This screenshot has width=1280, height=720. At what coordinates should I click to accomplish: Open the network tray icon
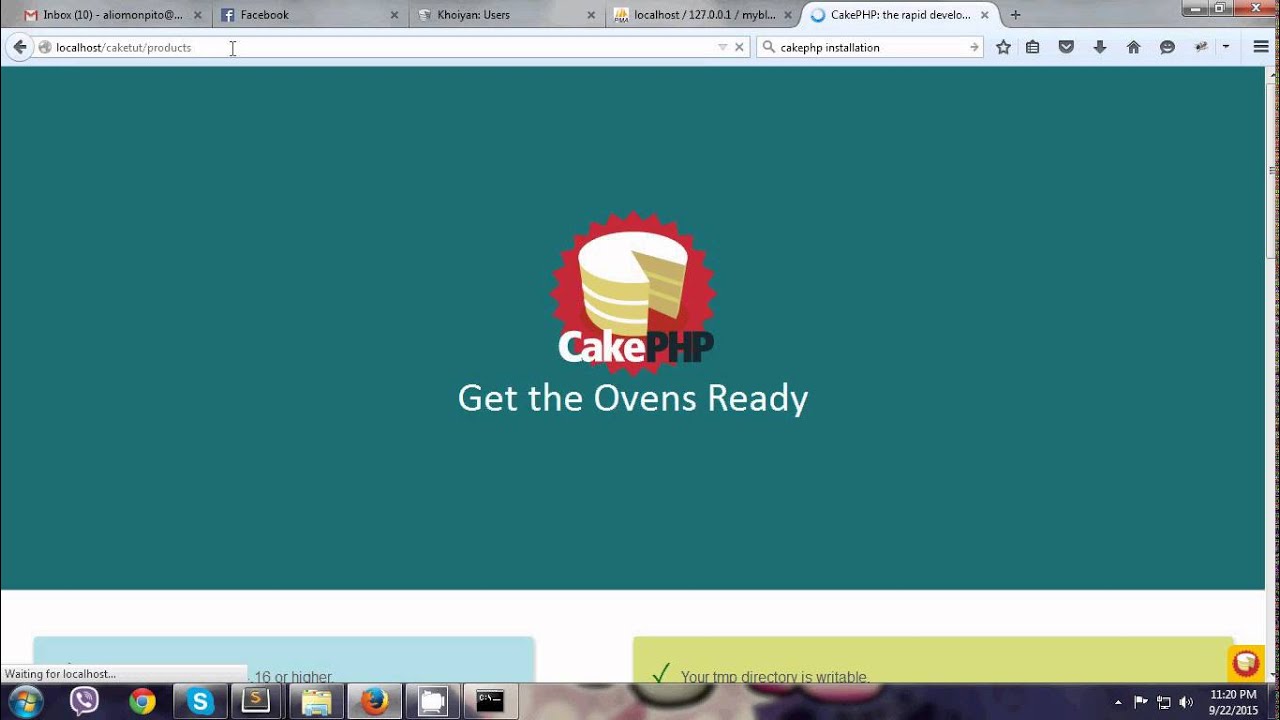coord(1164,702)
